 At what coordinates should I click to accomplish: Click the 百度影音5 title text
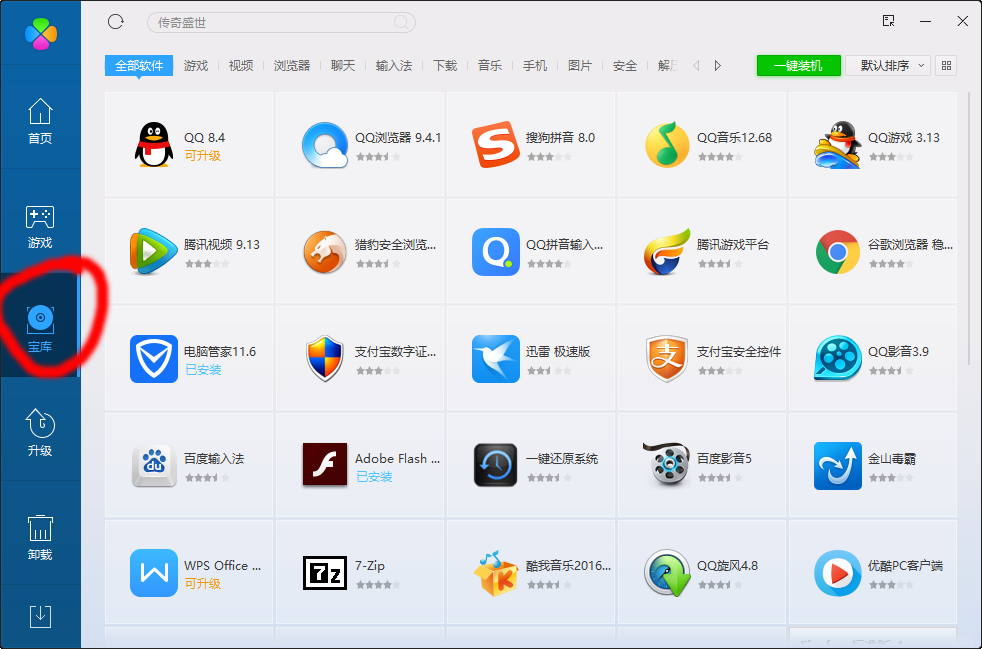[x=724, y=459]
